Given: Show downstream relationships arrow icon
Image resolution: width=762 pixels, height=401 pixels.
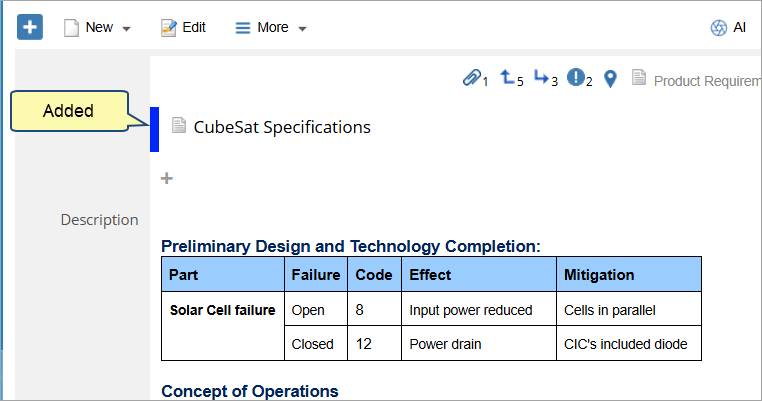Looking at the screenshot, I should 542,78.
